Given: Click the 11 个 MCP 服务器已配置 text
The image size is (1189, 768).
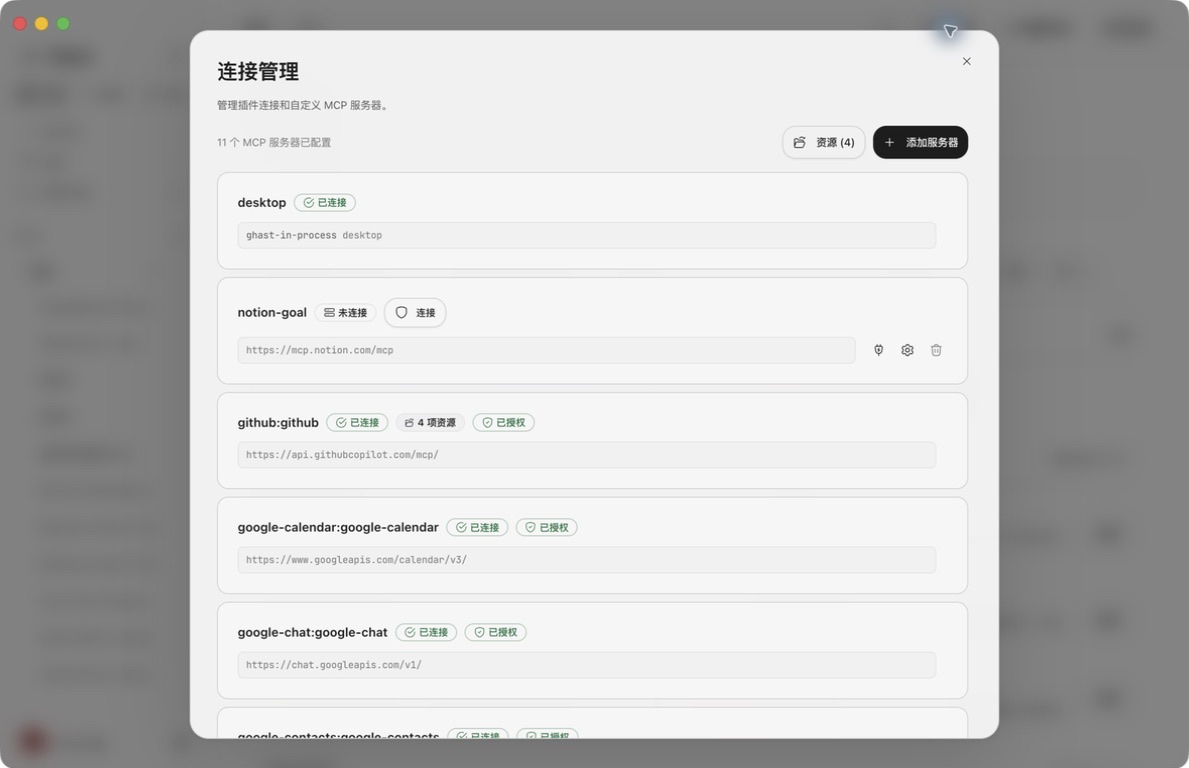Looking at the screenshot, I should (x=274, y=143).
